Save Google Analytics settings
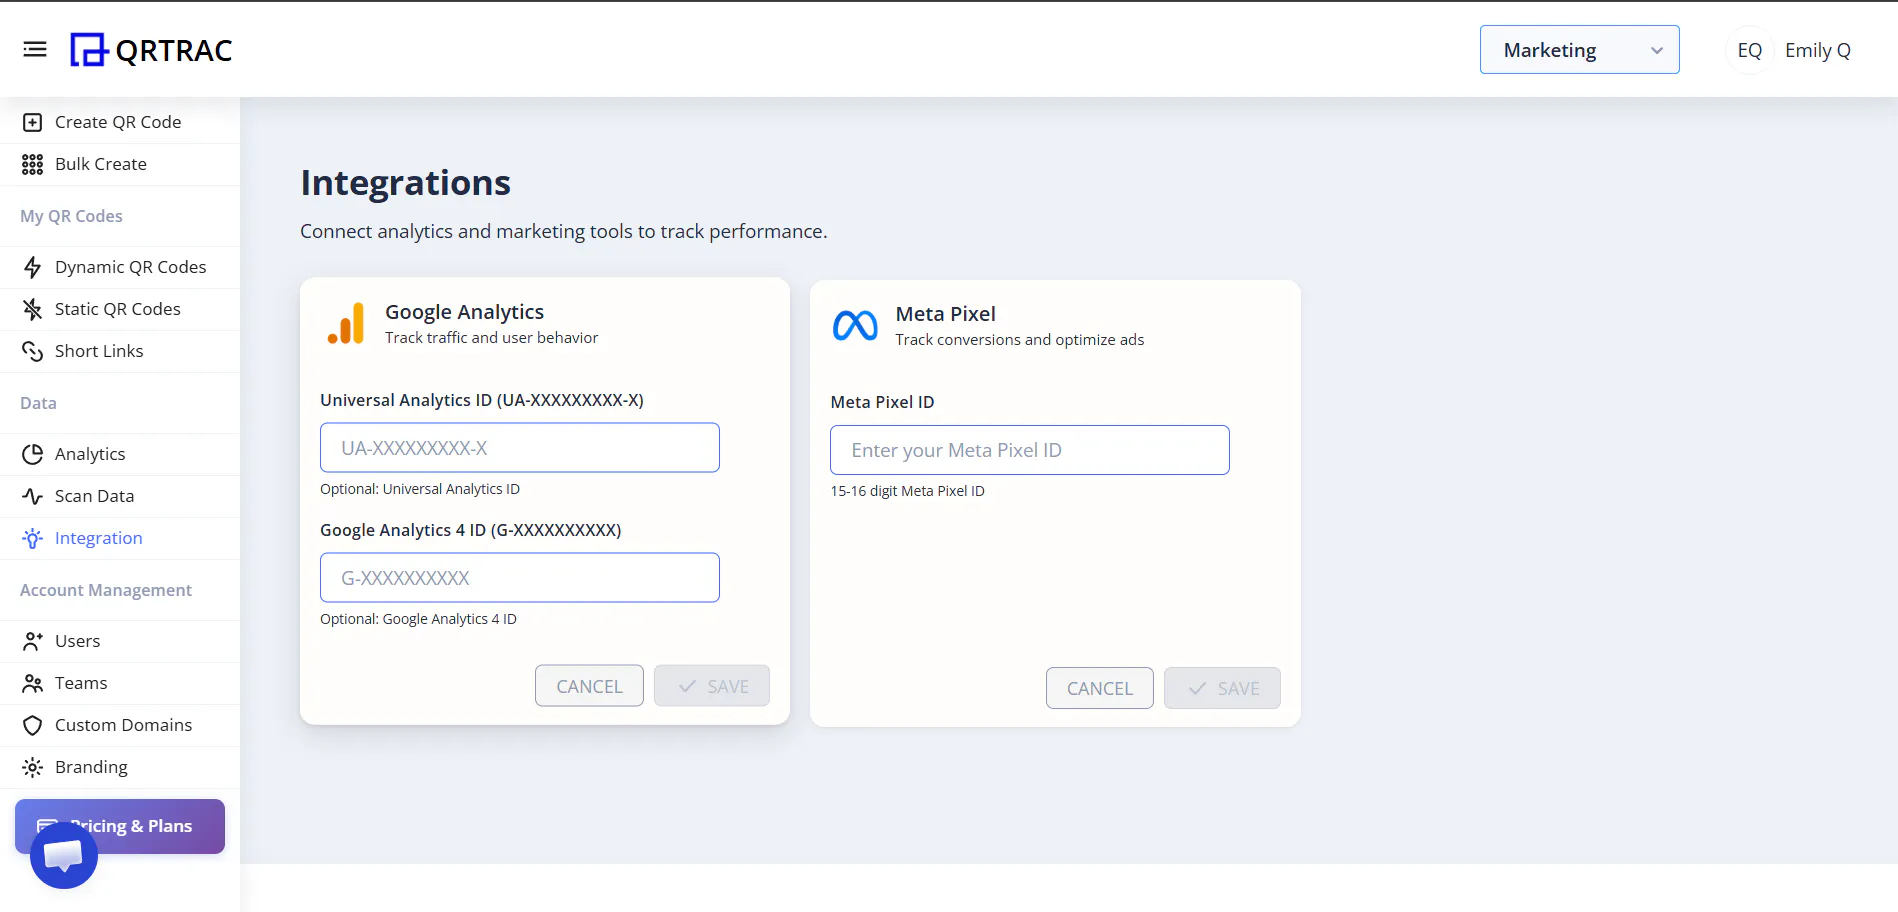1898x912 pixels. point(712,686)
